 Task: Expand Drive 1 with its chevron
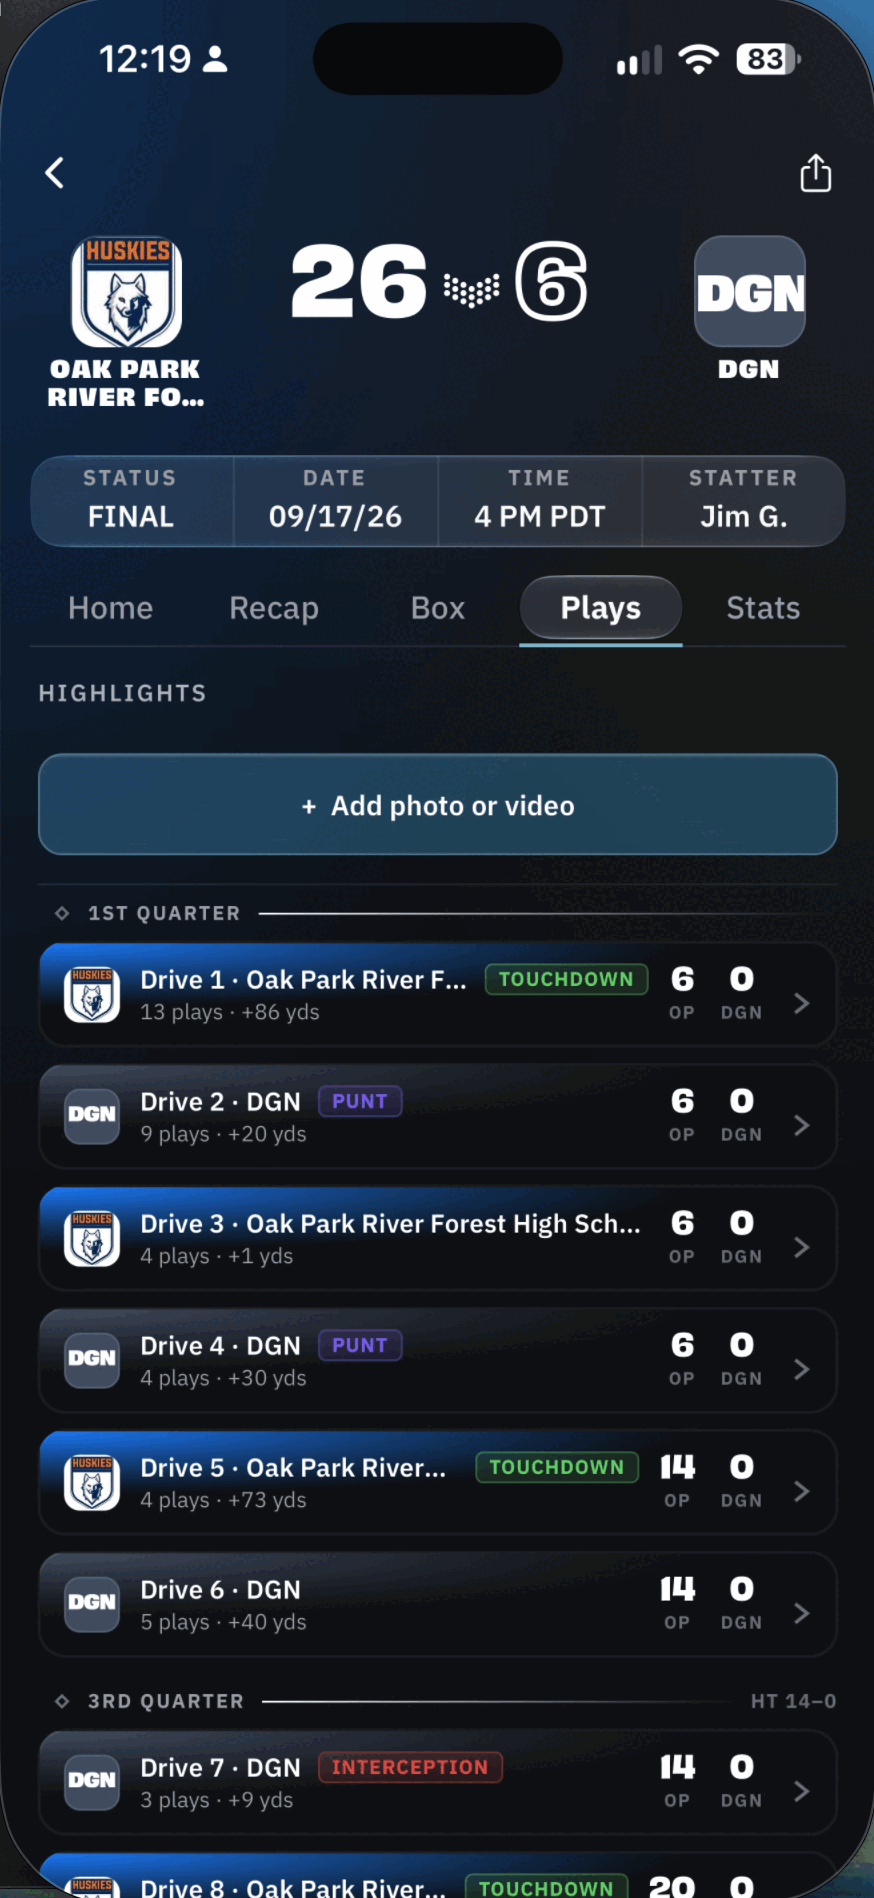[x=801, y=1003]
